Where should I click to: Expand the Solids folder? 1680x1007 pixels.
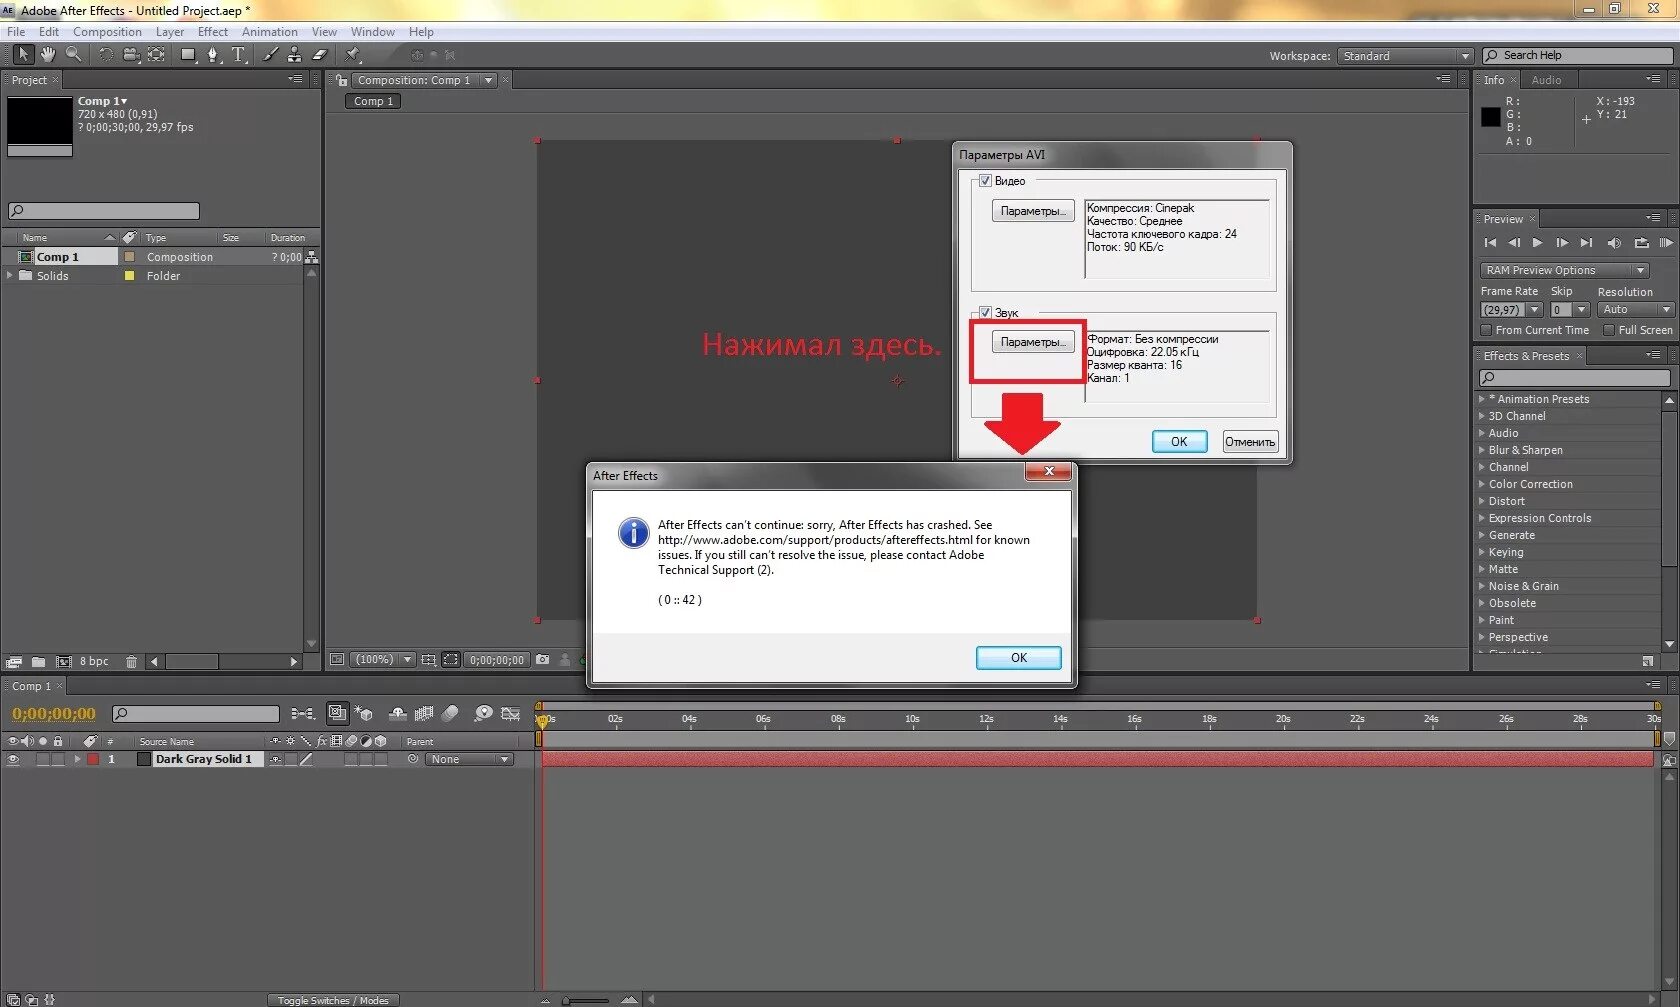[x=10, y=276]
